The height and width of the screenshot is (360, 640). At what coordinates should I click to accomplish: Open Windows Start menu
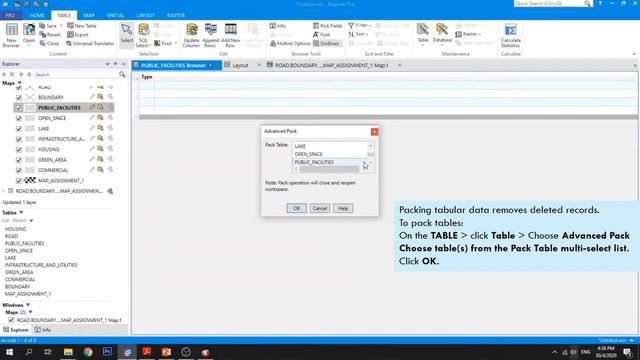click(9, 352)
